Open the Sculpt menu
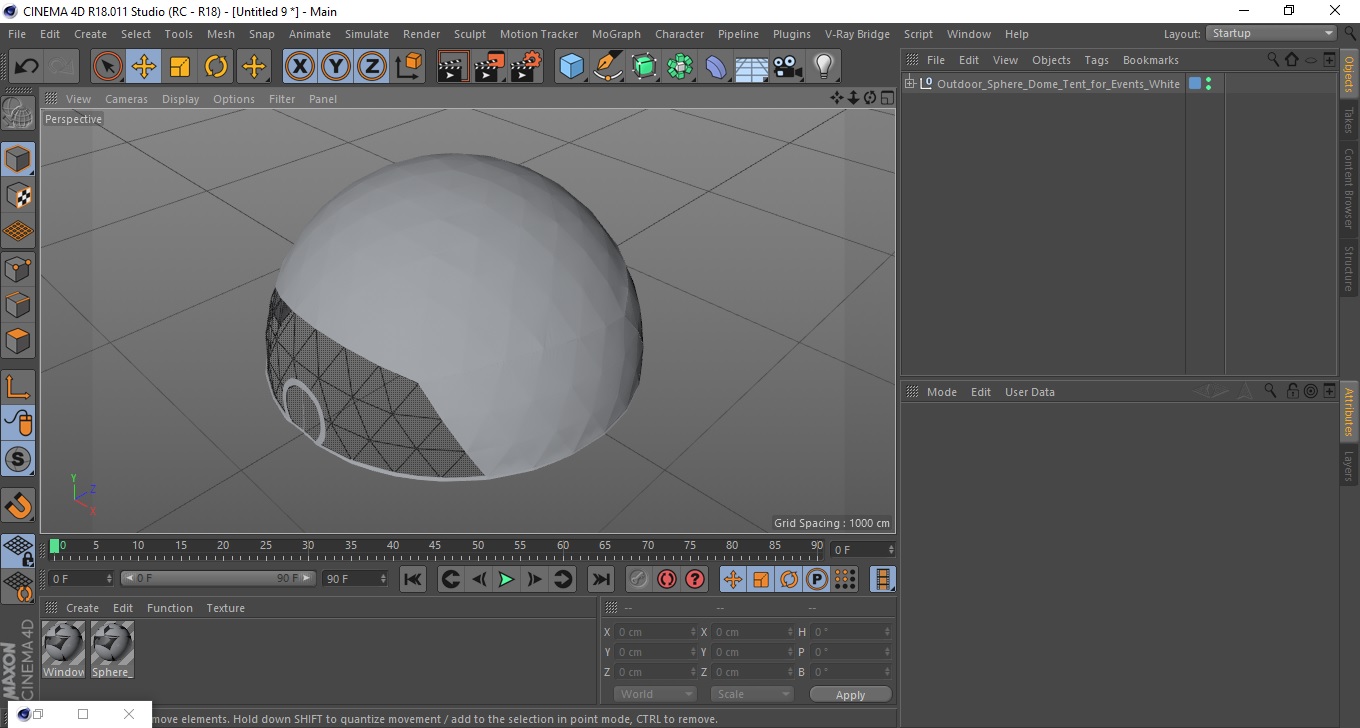Image resolution: width=1360 pixels, height=728 pixels. coord(470,34)
